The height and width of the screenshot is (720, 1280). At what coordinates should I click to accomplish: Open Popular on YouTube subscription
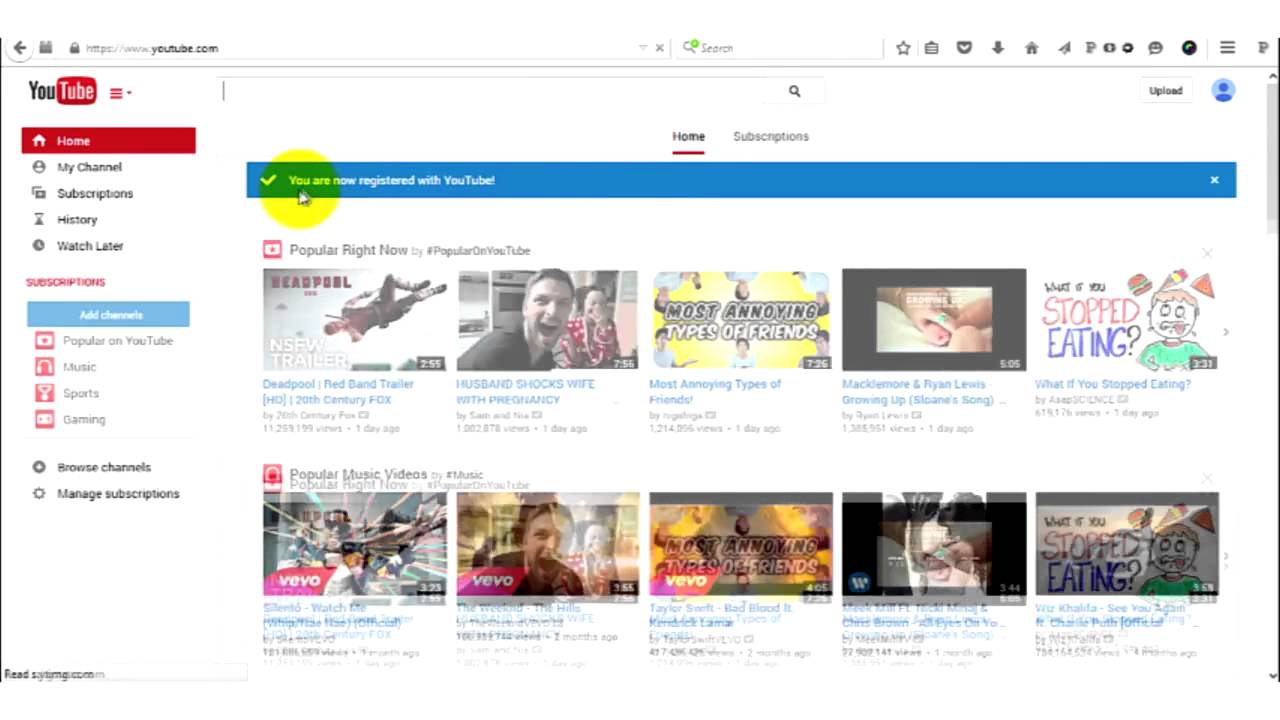tap(118, 341)
